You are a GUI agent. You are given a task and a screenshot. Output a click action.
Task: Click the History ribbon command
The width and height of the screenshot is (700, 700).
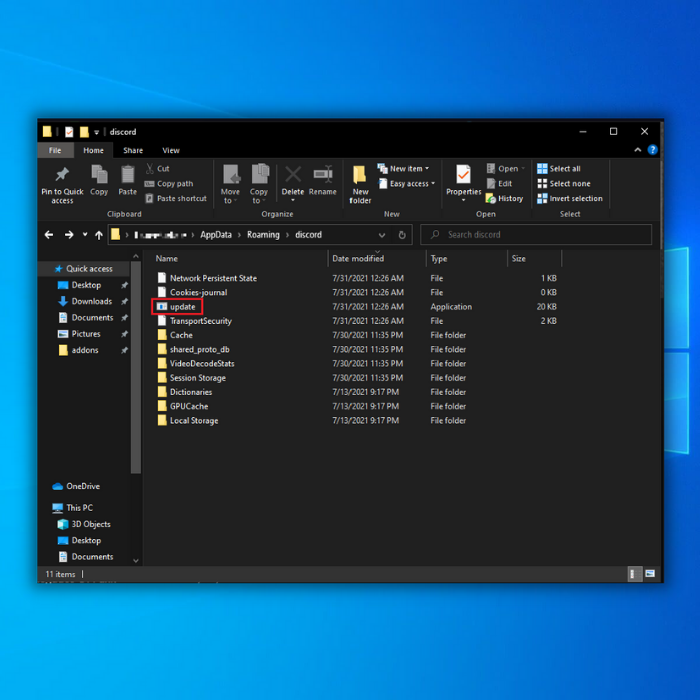coord(504,198)
